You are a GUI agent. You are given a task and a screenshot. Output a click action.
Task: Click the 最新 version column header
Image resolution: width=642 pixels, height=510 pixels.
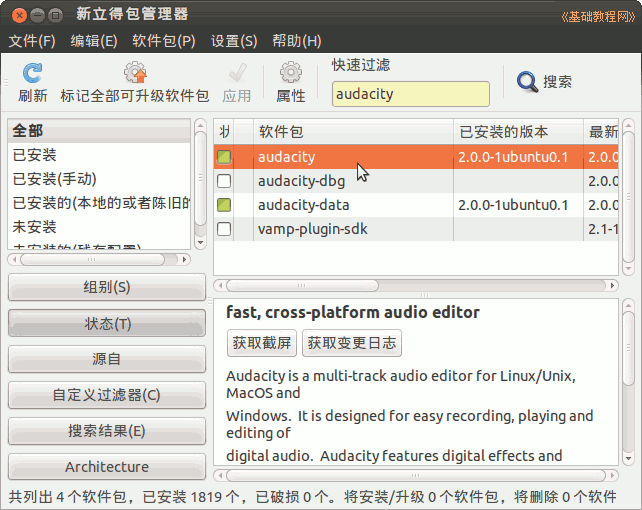coord(601,132)
